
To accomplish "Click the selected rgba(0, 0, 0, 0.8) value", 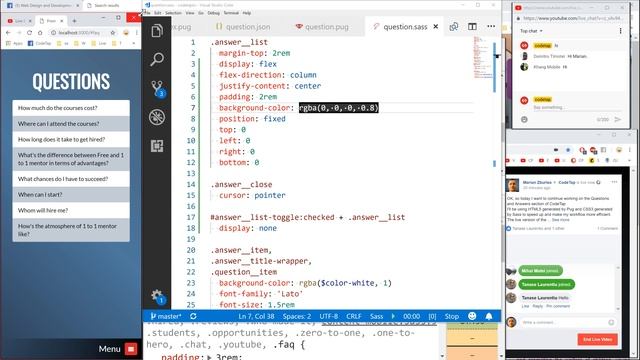I will coord(339,108).
